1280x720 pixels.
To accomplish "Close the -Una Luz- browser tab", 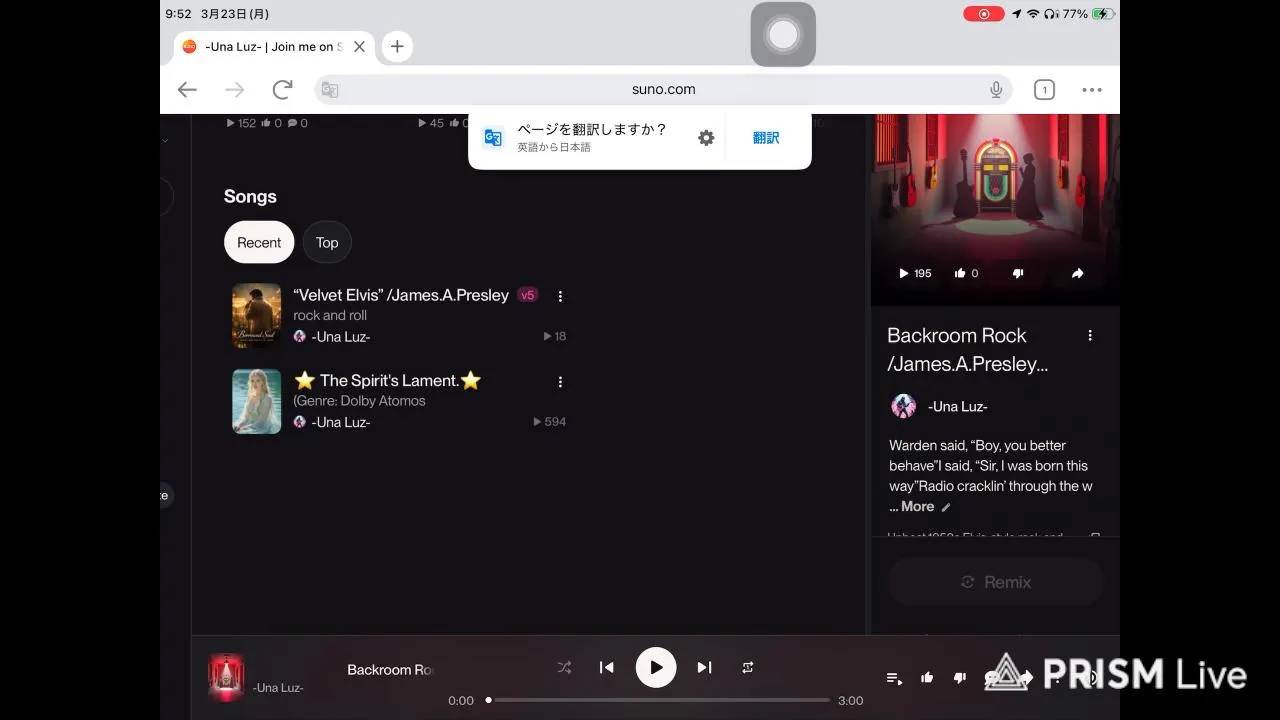I will 359,46.
